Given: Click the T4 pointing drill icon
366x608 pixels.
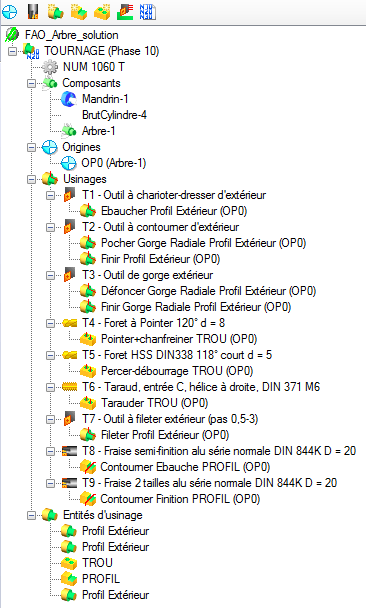Looking at the screenshot, I should 69,323.
